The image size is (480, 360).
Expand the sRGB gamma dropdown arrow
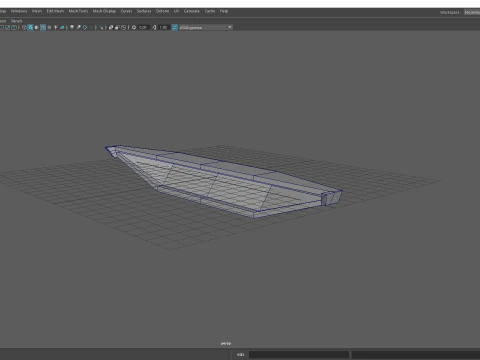point(230,27)
